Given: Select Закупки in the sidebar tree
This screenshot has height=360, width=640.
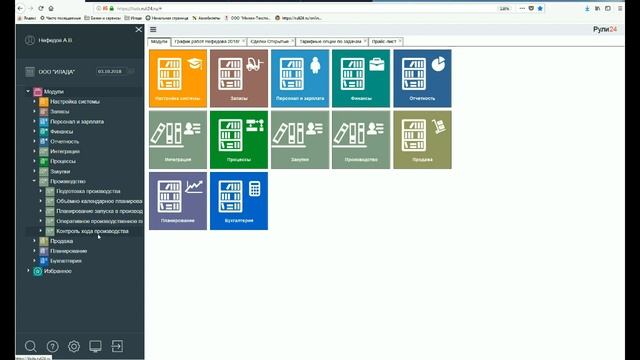Looking at the screenshot, I should click(60, 171).
